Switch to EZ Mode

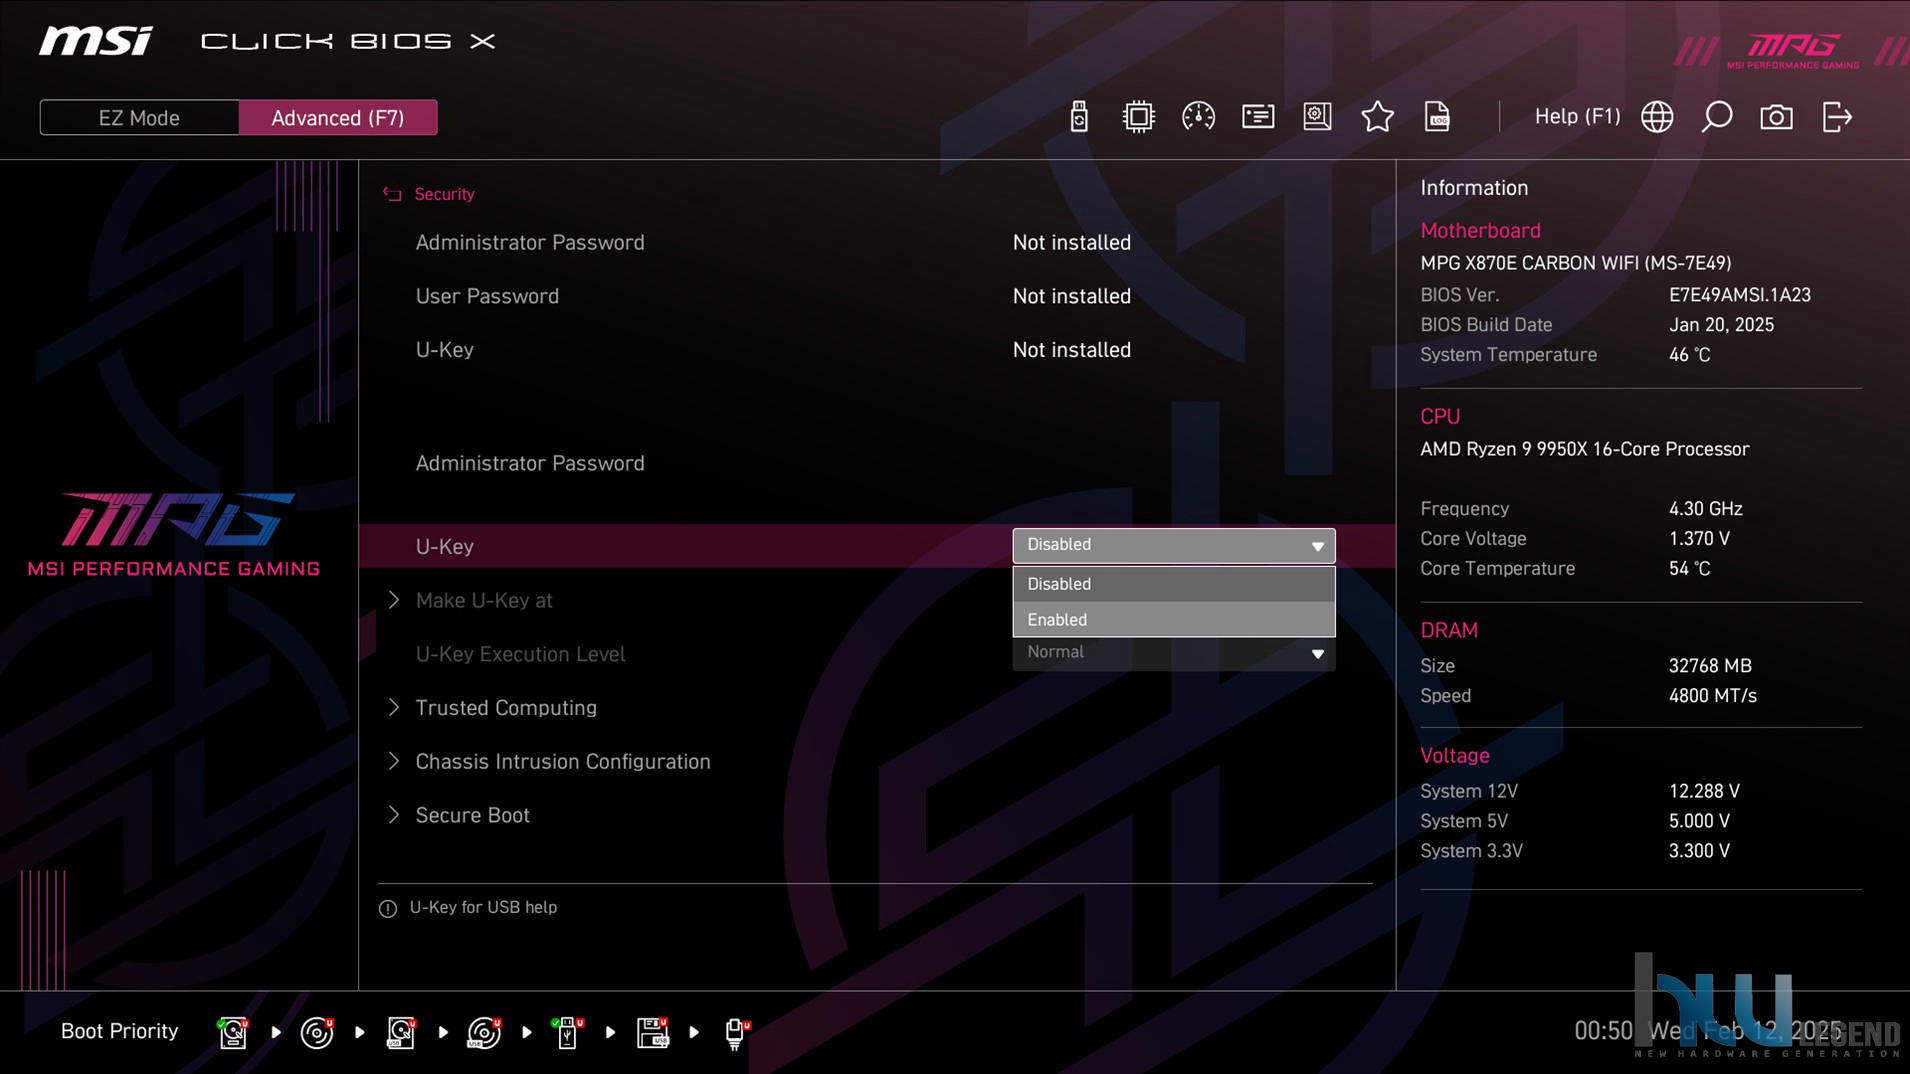pyautogui.click(x=139, y=118)
